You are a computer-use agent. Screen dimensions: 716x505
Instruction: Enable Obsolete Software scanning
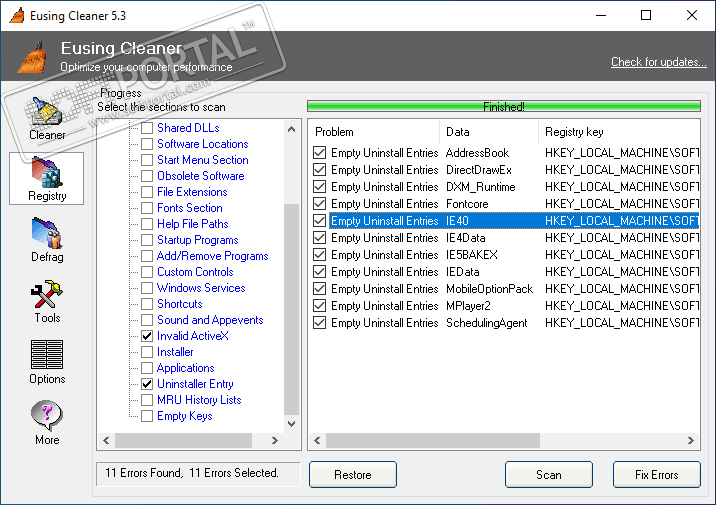147,176
